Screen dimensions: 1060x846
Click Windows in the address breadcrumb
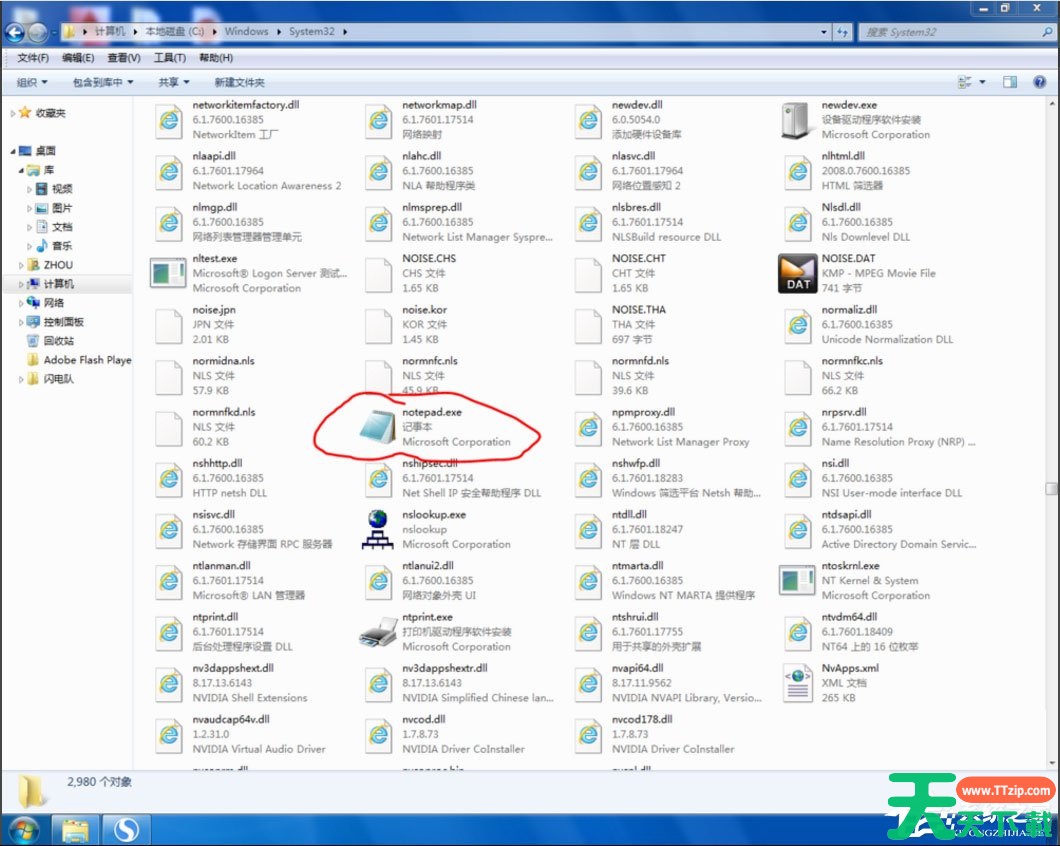246,31
